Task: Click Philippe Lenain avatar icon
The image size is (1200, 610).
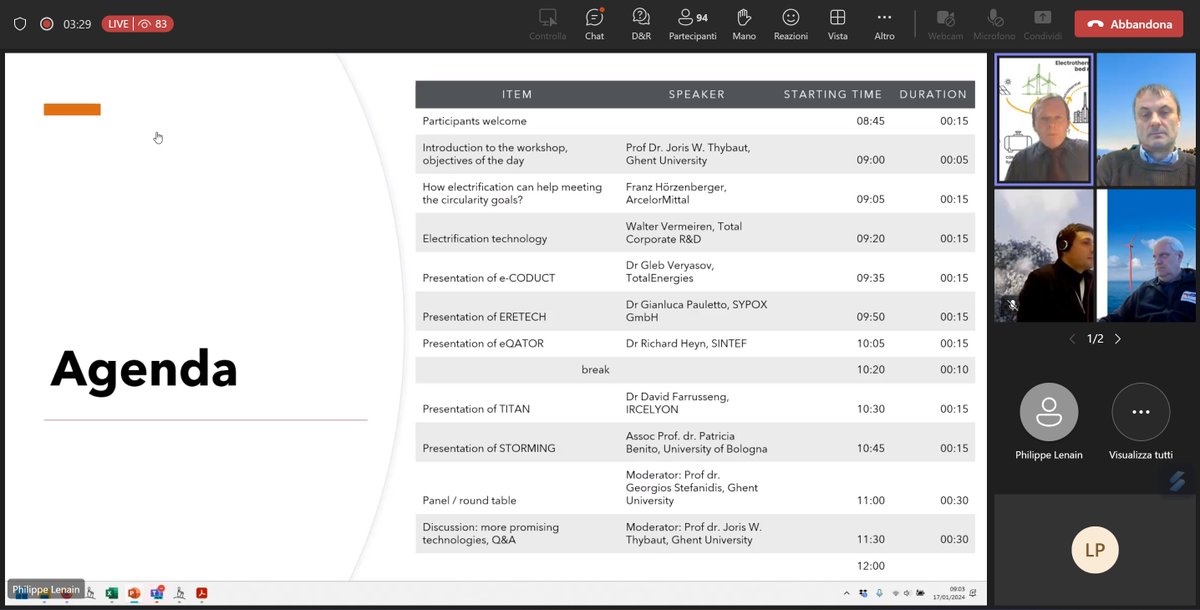Action: [x=1049, y=412]
